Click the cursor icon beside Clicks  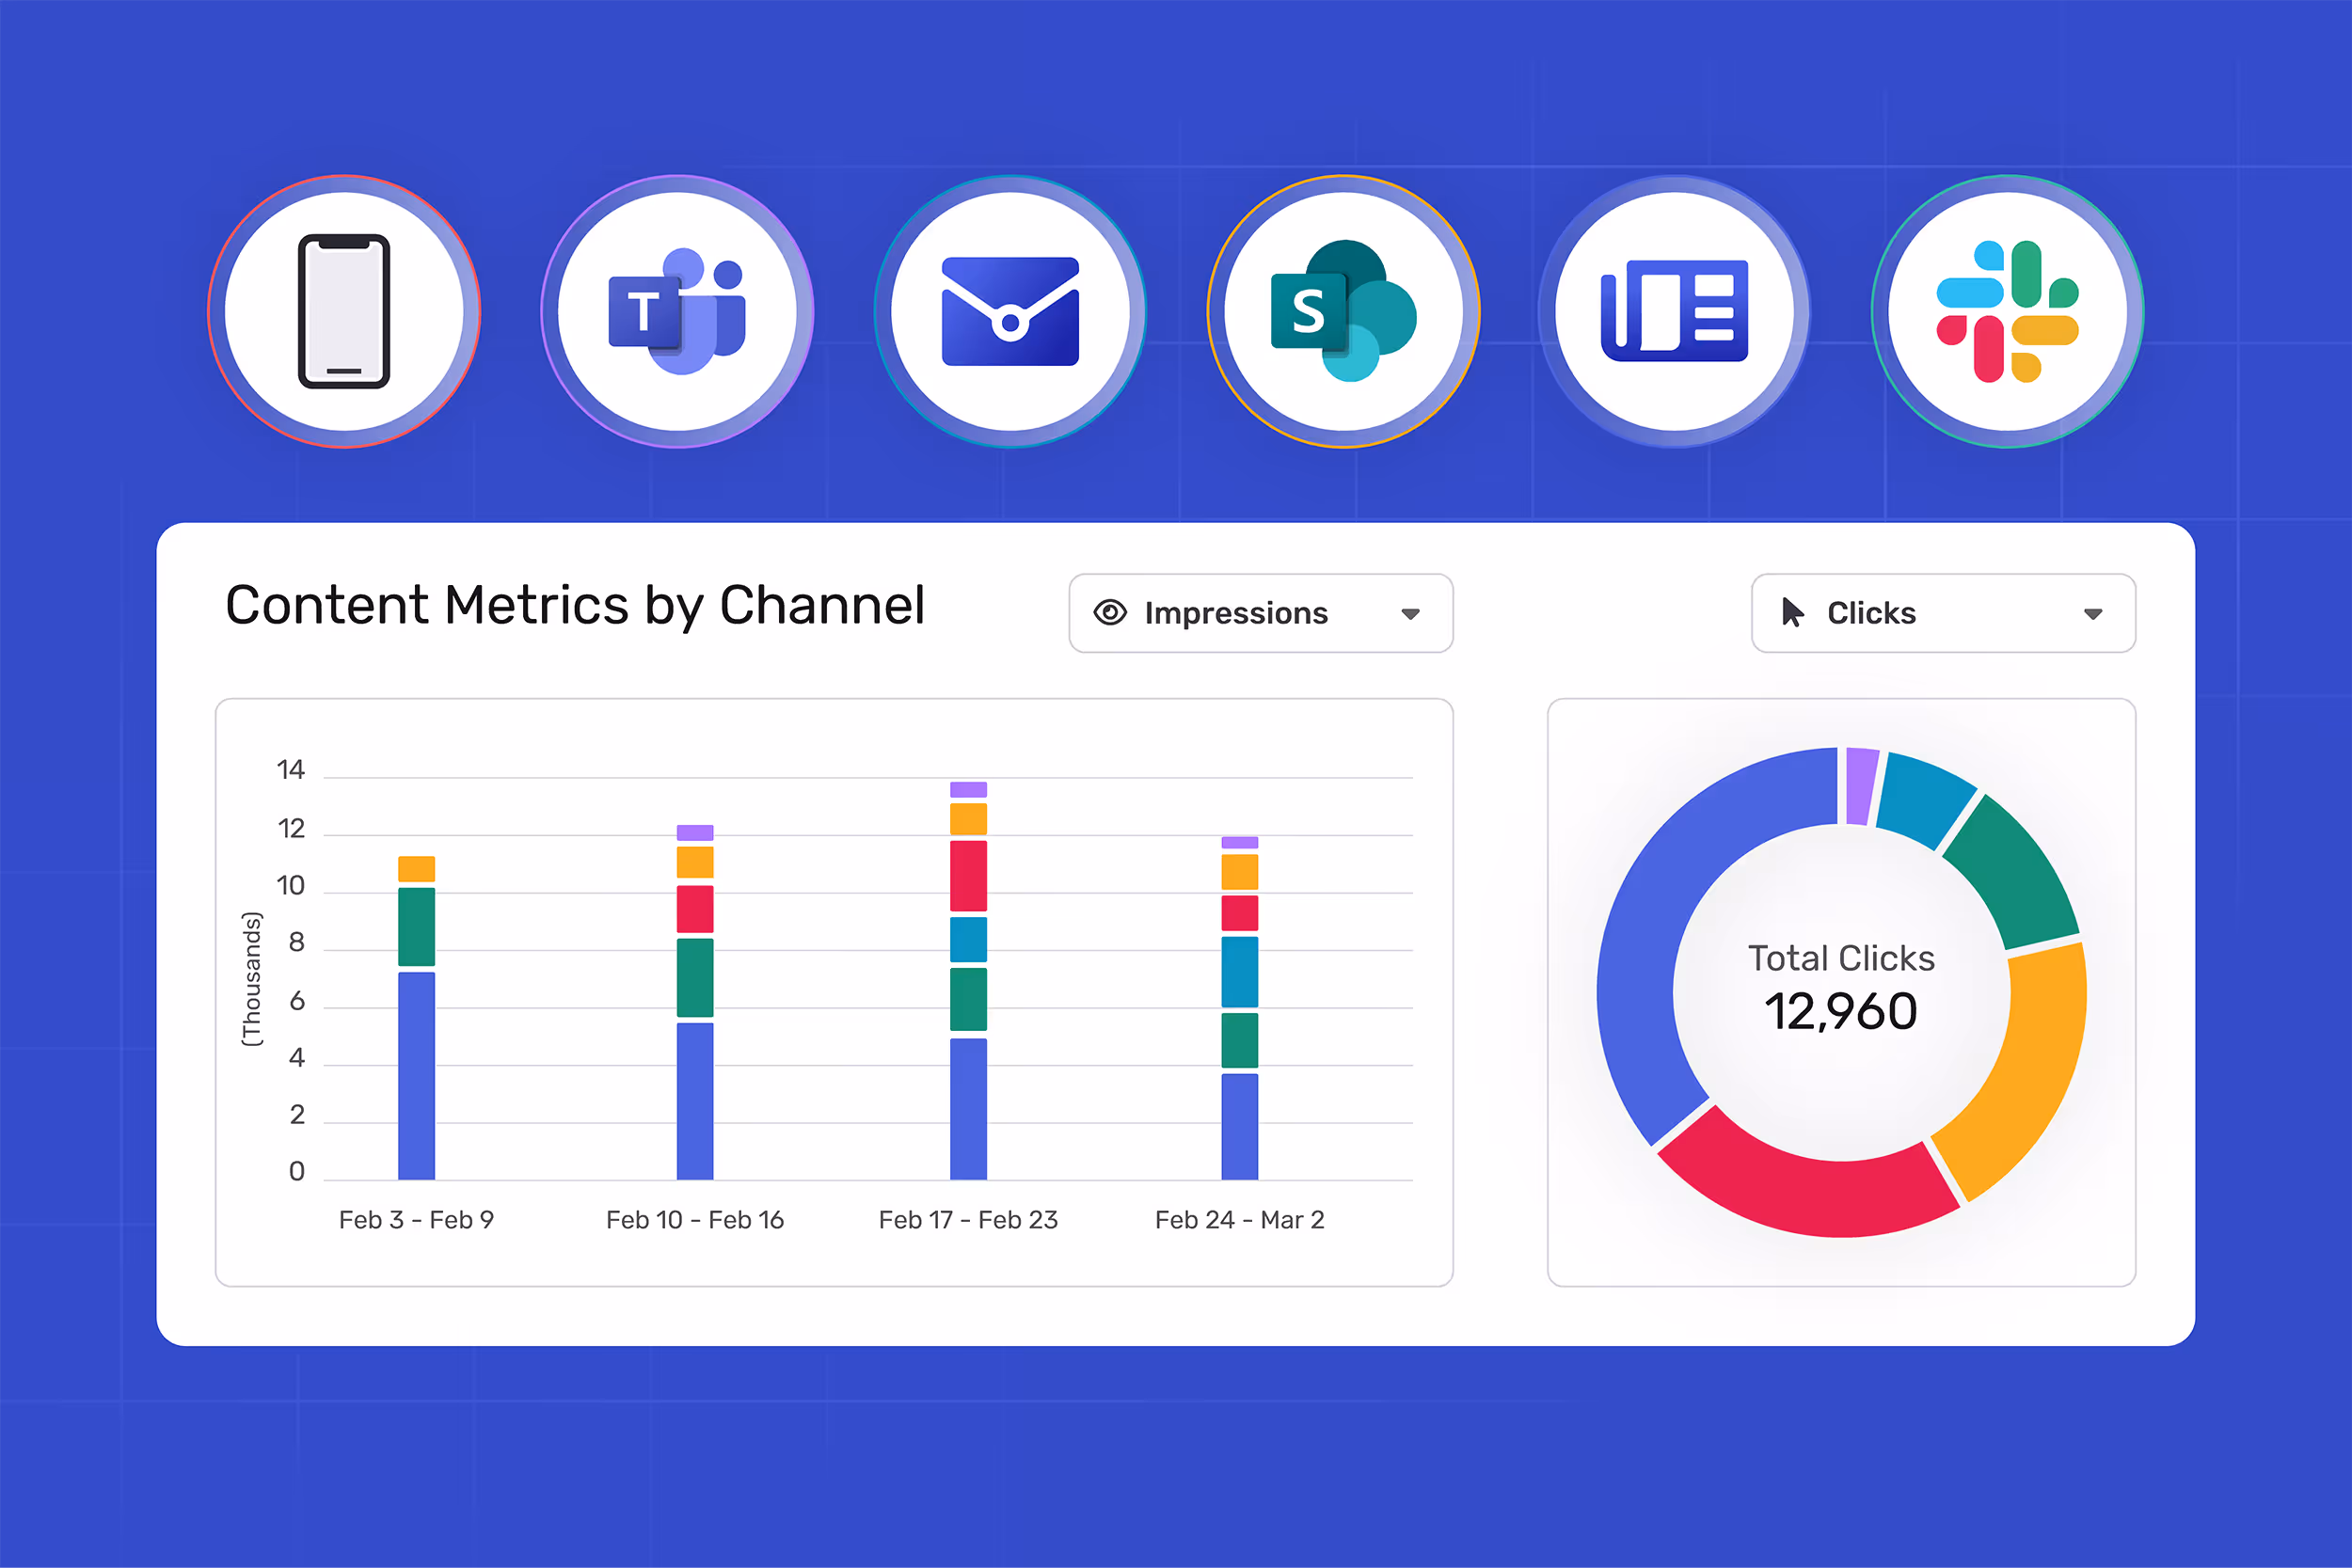(1794, 613)
